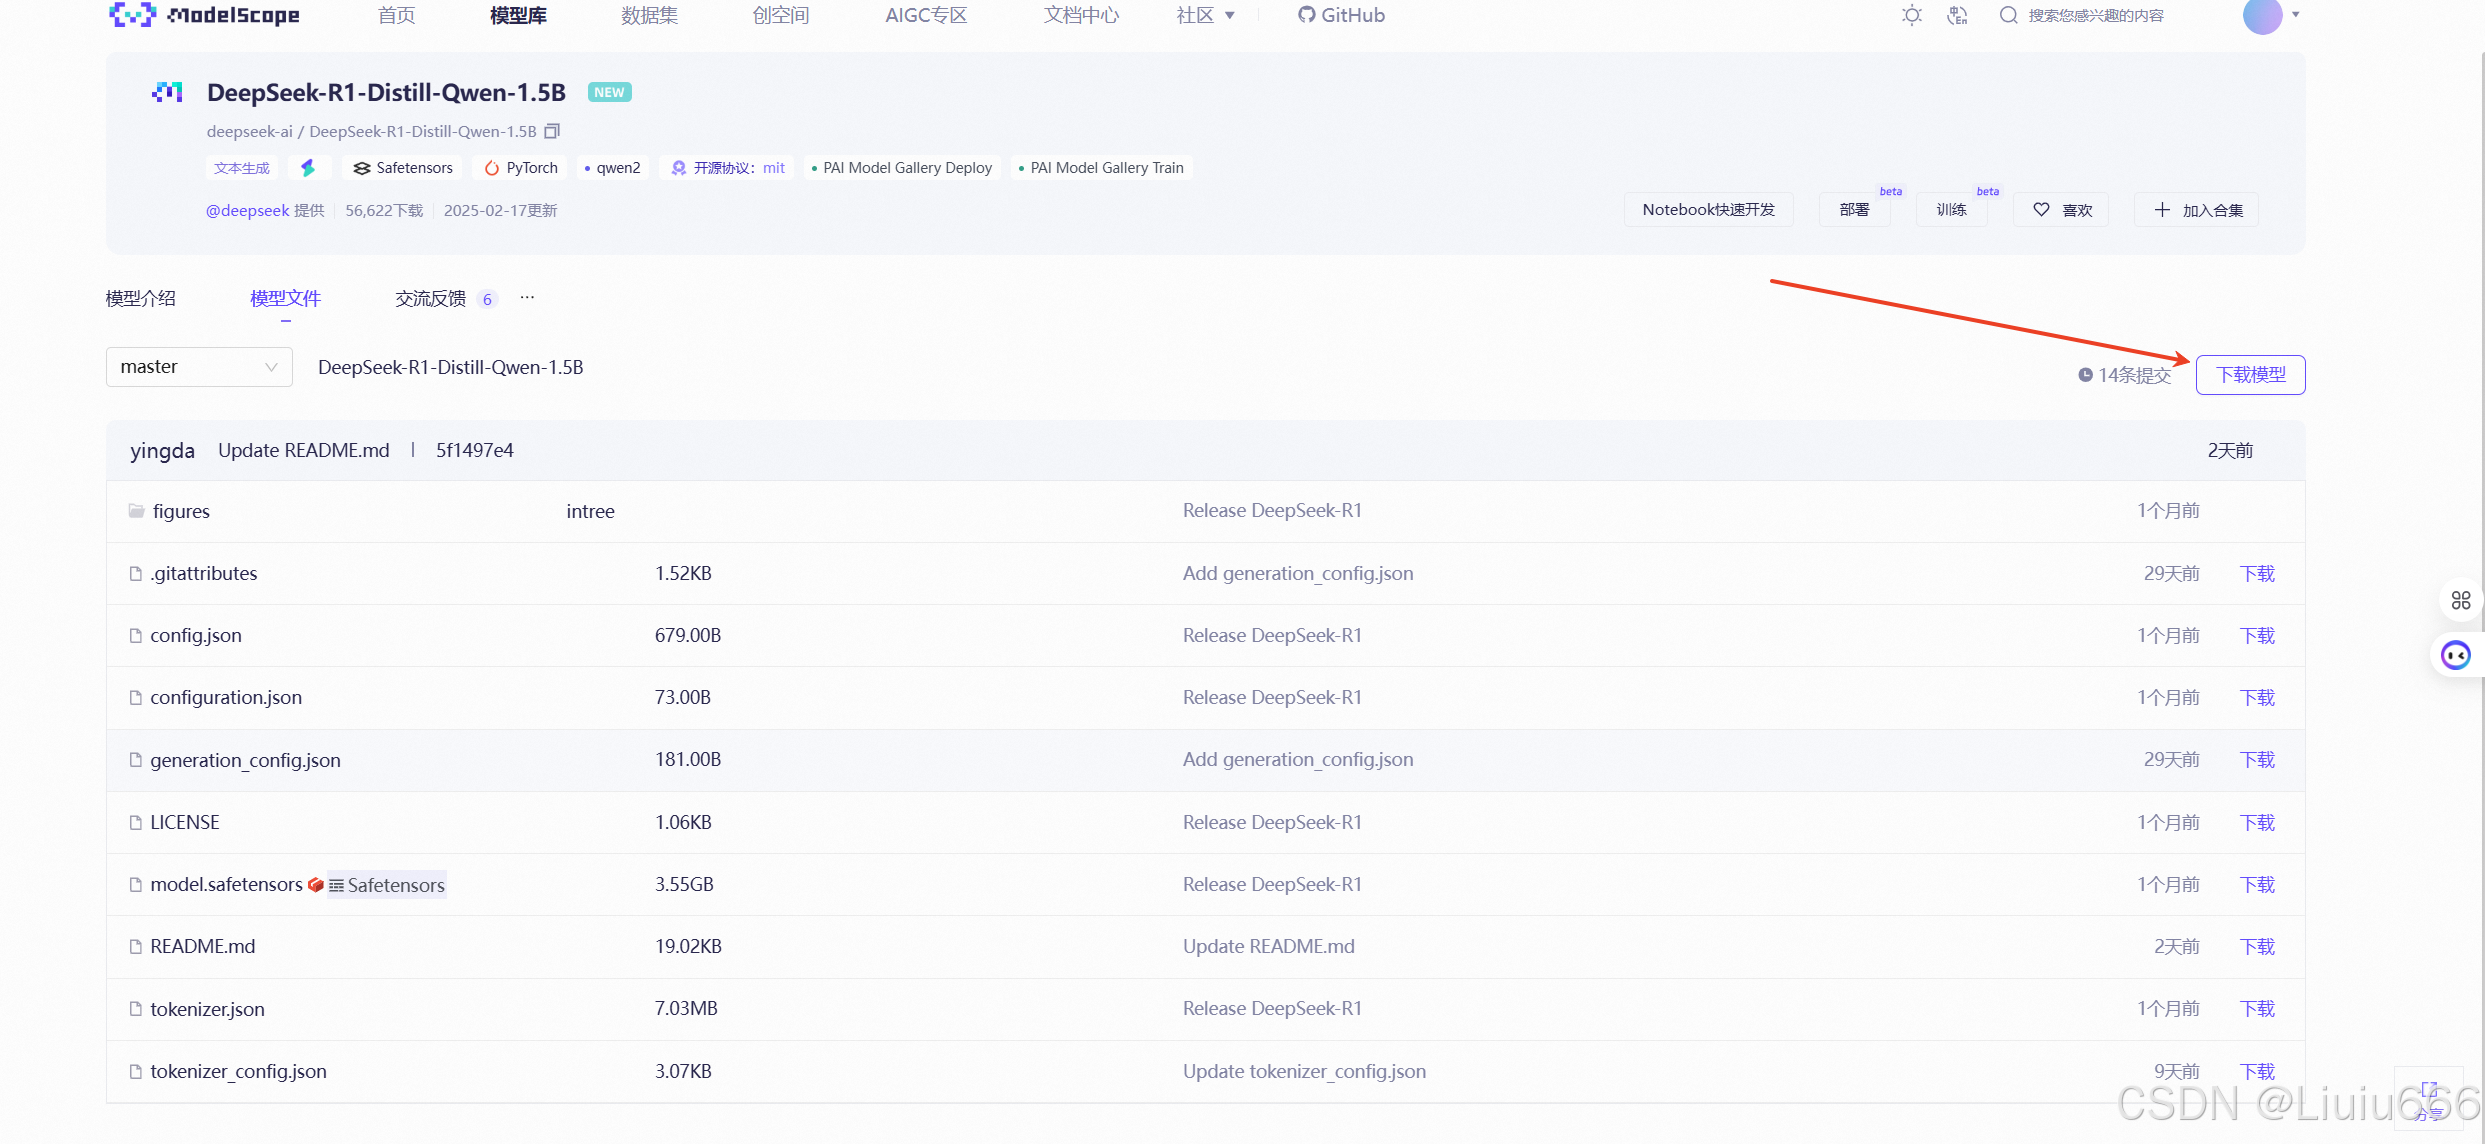Click the clock icon beside 14条提交
The width and height of the screenshot is (2485, 1144).
point(2085,375)
